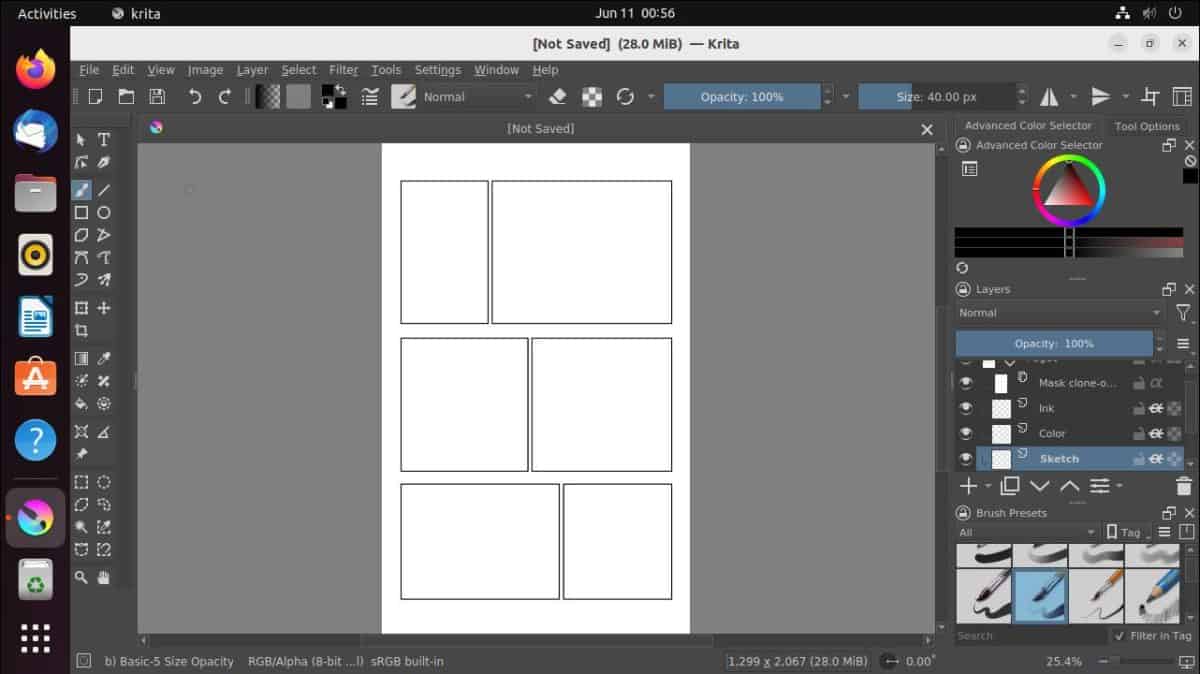Hide the Ink layer
The width and height of the screenshot is (1200, 674).
pos(964,408)
